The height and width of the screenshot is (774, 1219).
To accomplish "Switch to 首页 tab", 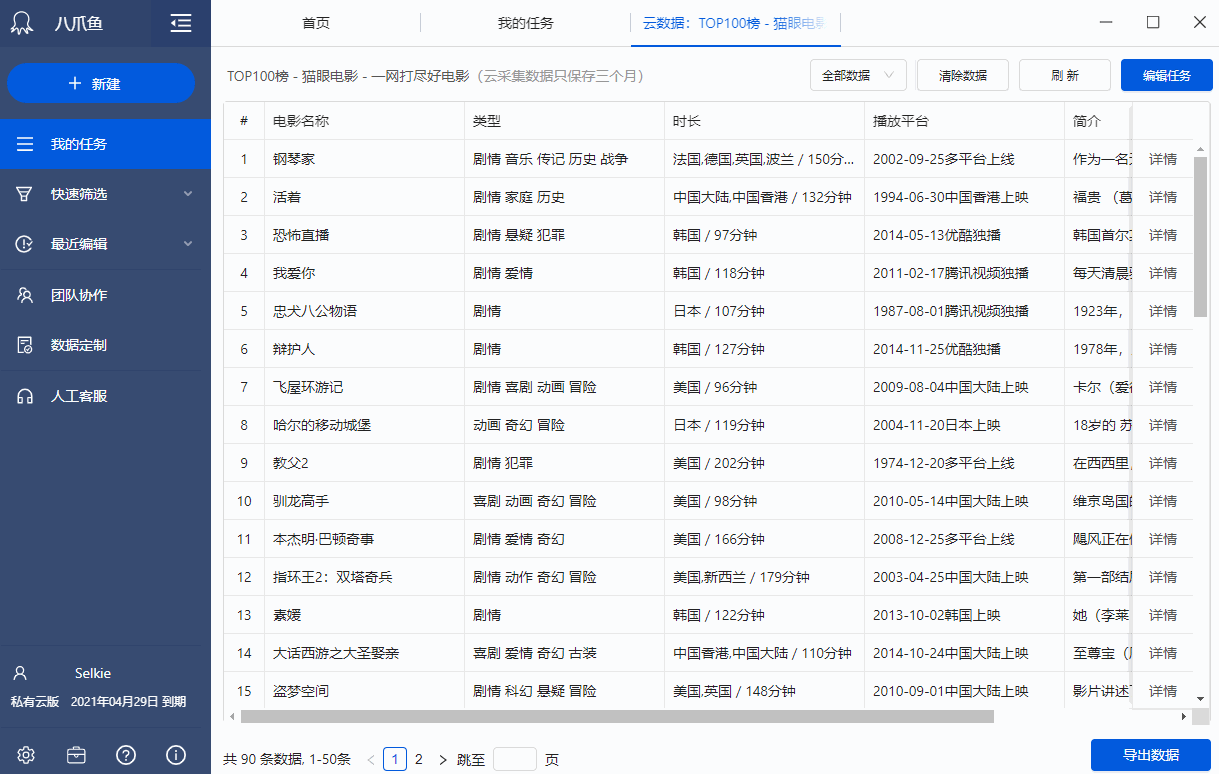I will 316,23.
